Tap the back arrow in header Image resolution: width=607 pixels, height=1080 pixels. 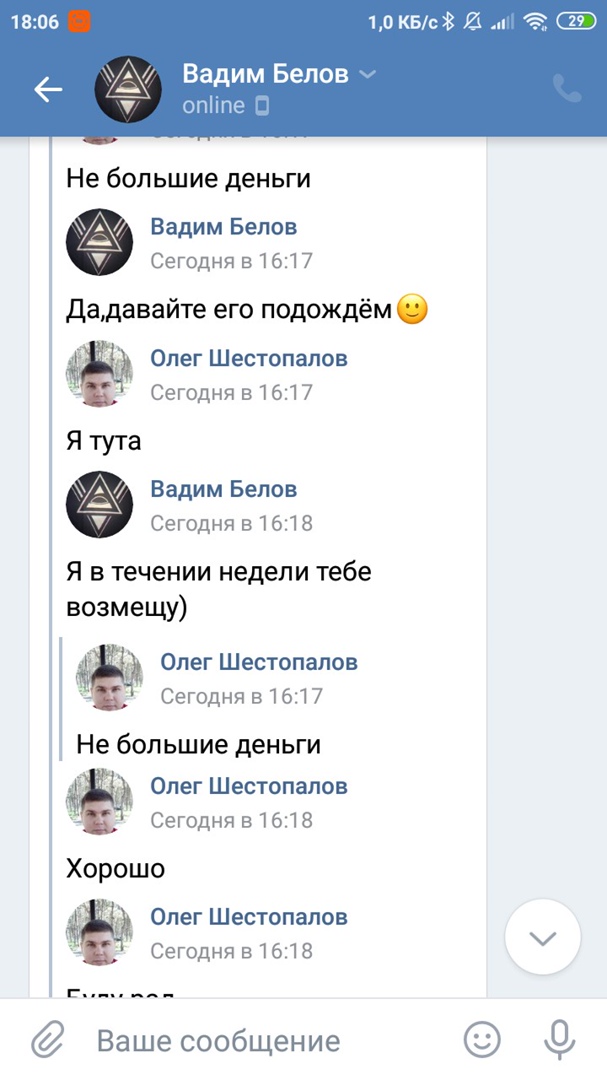point(48,90)
